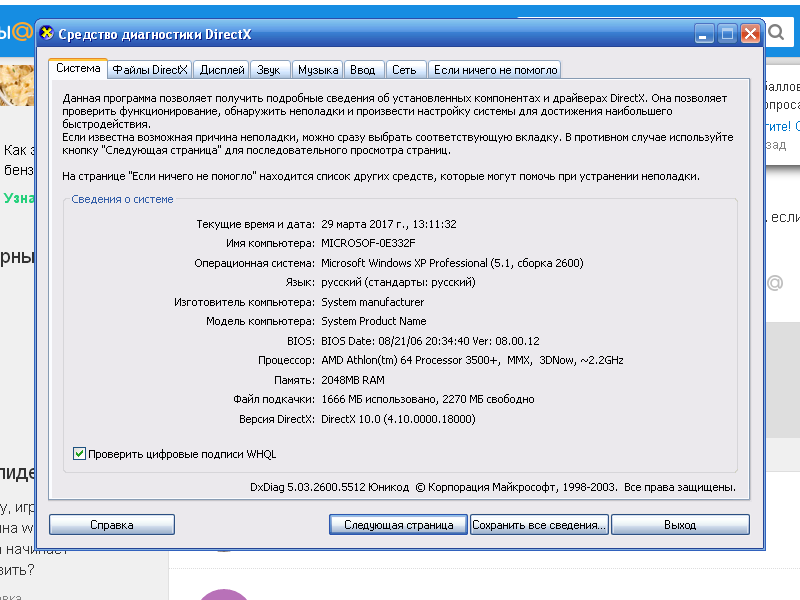Click the Следующая страница button
800x600 pixels.
pos(398,524)
